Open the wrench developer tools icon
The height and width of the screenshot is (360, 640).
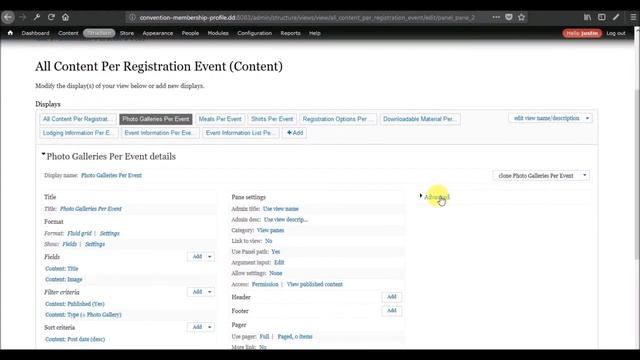click(37, 17)
